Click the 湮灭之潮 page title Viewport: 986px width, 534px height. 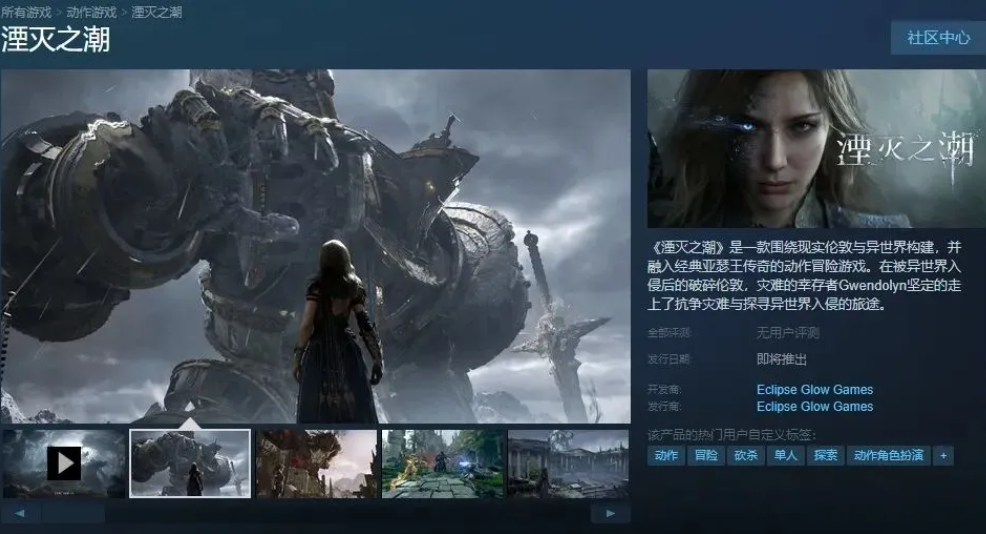[x=55, y=40]
